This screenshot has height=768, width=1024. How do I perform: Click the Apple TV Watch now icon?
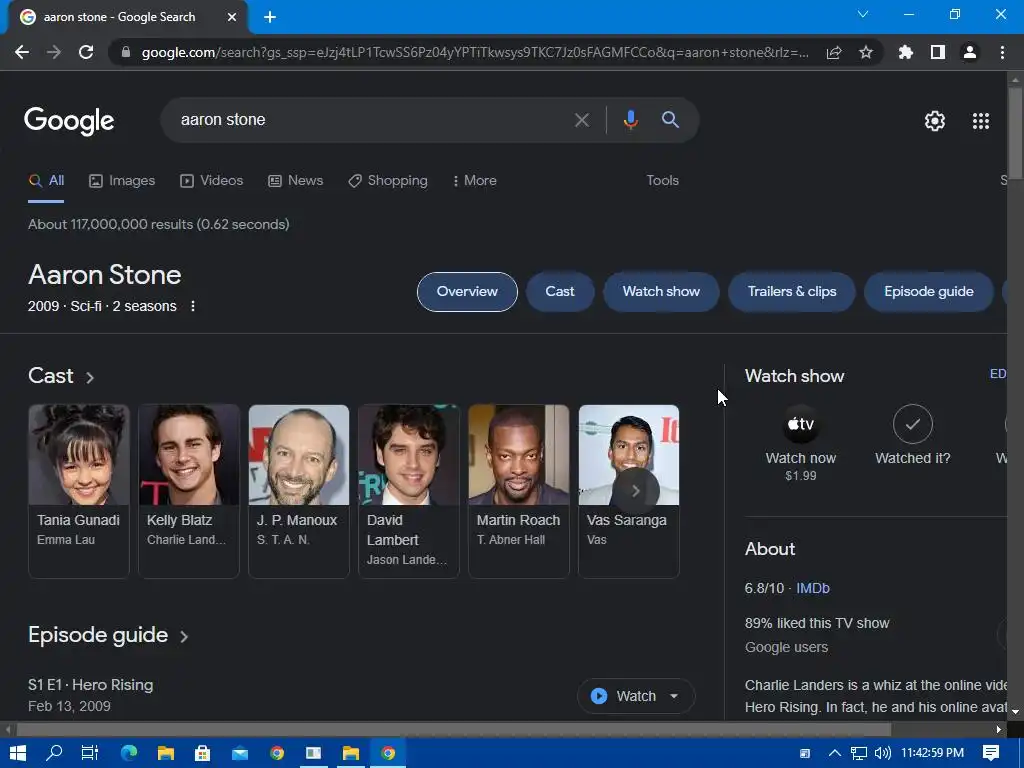801,424
